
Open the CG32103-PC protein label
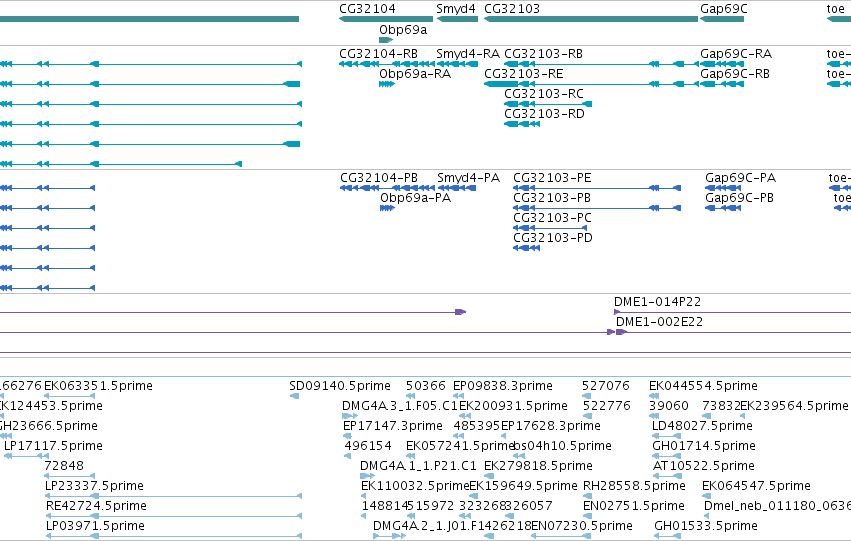pyautogui.click(x=552, y=218)
